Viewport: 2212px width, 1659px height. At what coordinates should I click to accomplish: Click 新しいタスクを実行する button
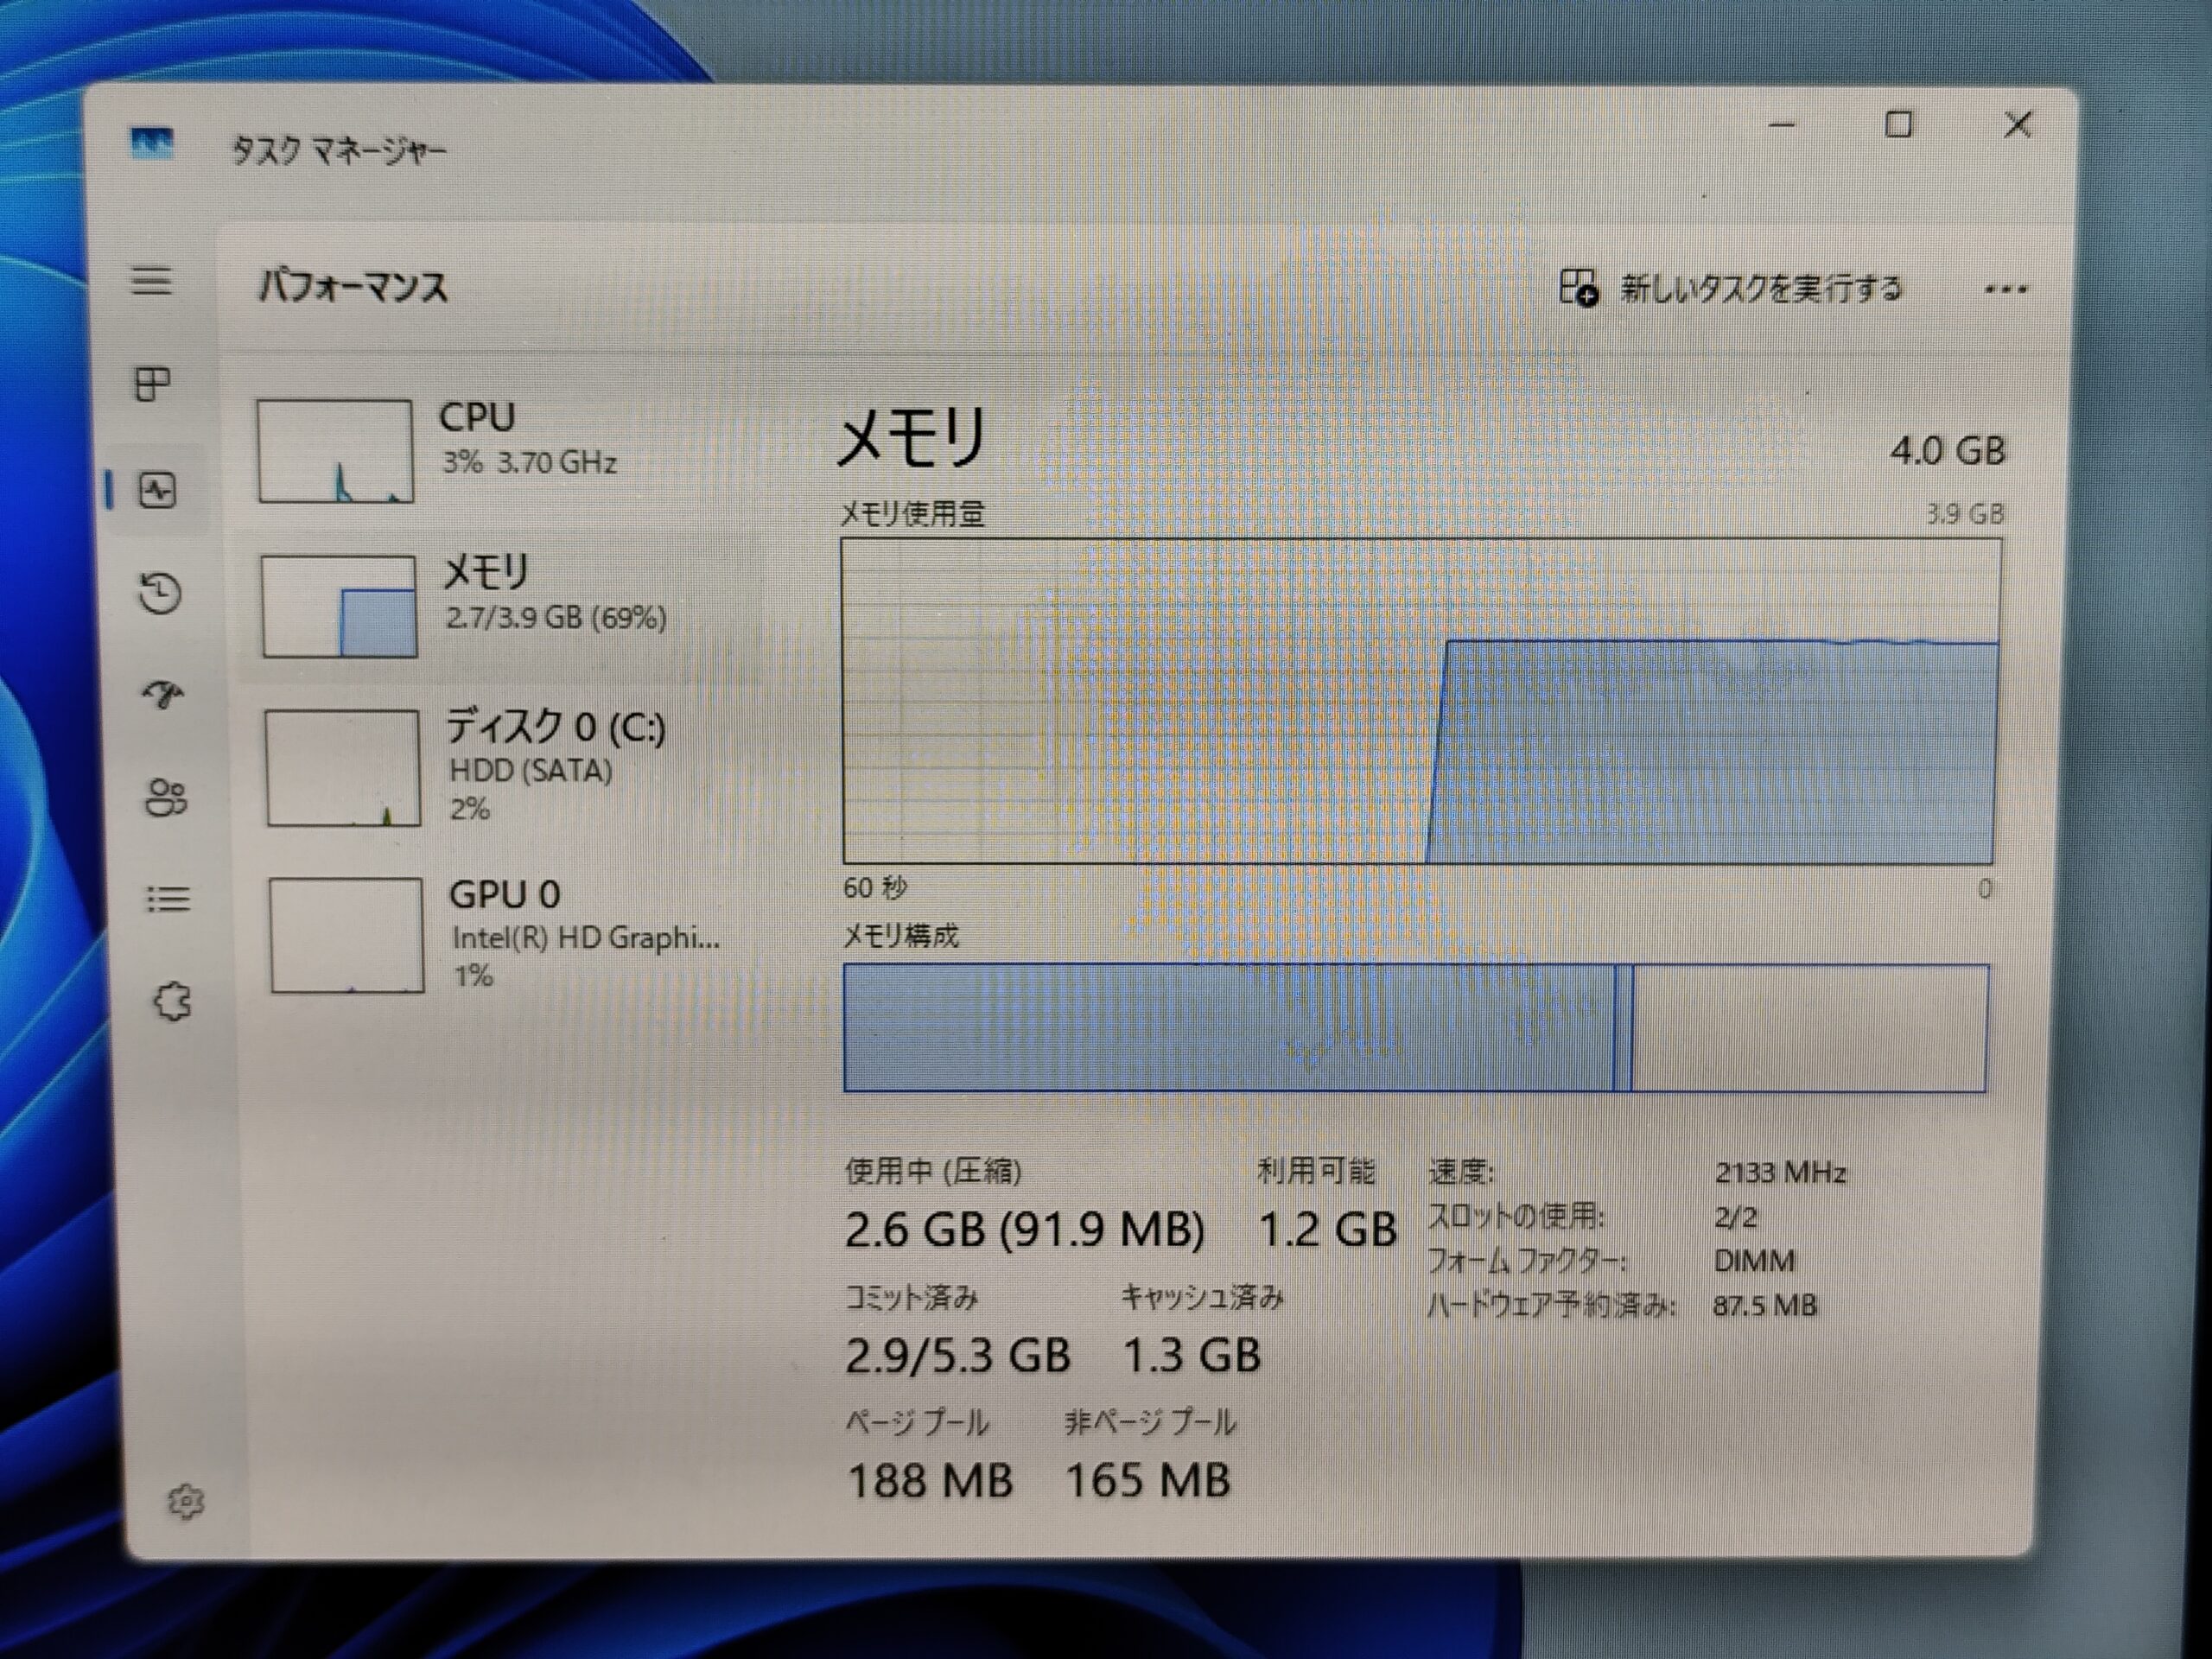pos(1730,288)
